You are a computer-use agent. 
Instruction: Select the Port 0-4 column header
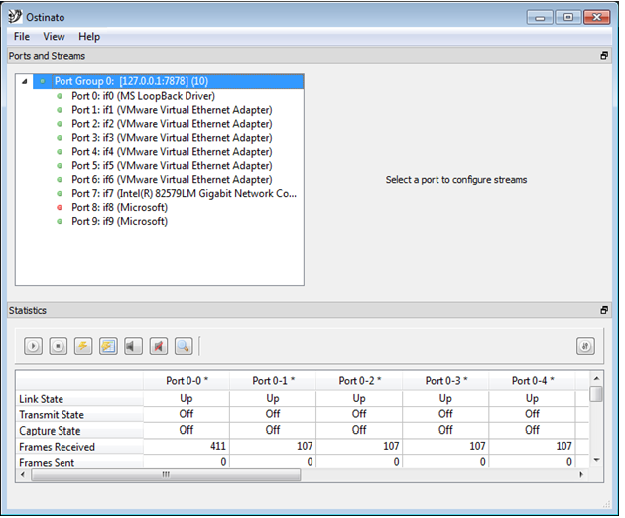click(532, 381)
